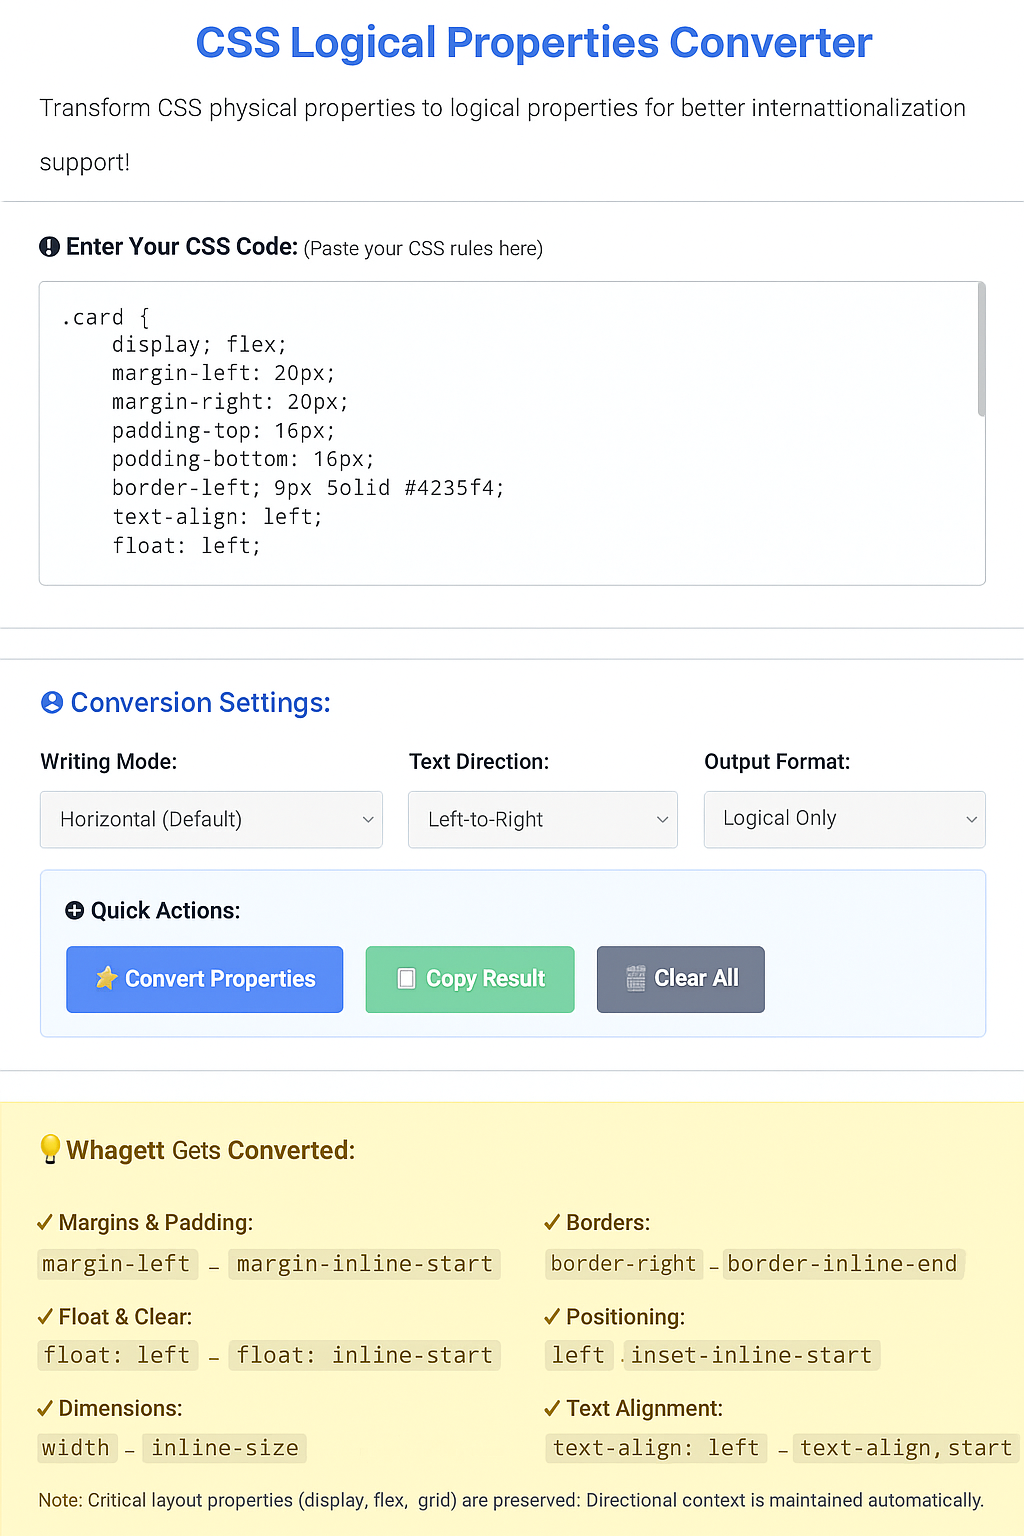The width and height of the screenshot is (1024, 1536).
Task: Click the Clear All button
Action: pos(680,979)
